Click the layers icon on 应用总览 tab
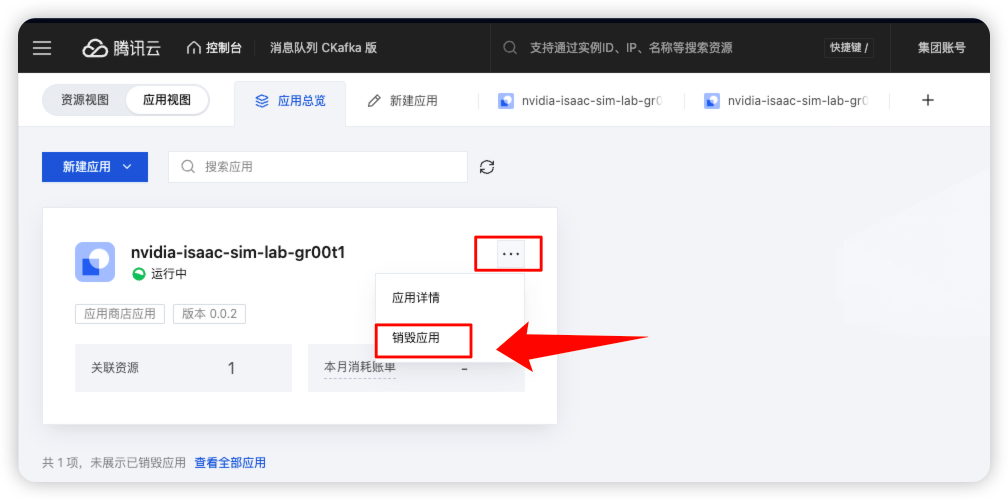The image size is (1008, 499). pos(262,101)
